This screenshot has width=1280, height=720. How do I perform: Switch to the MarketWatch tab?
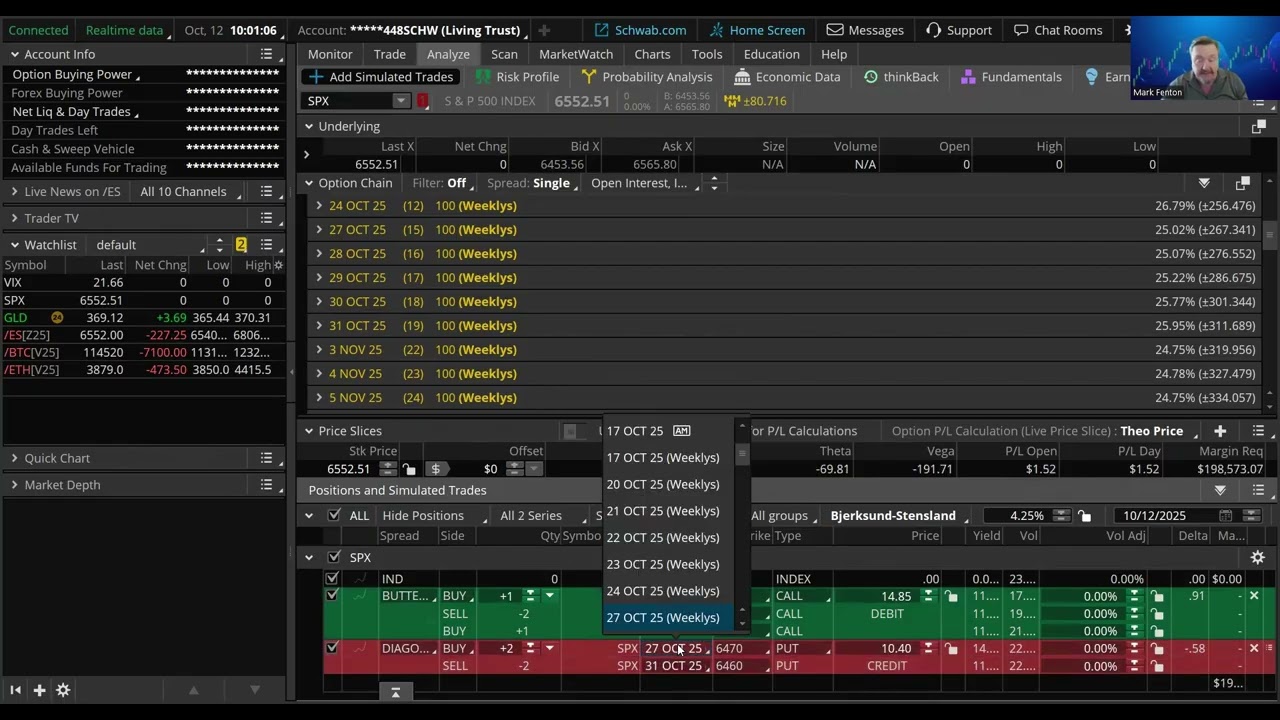pyautogui.click(x=576, y=54)
